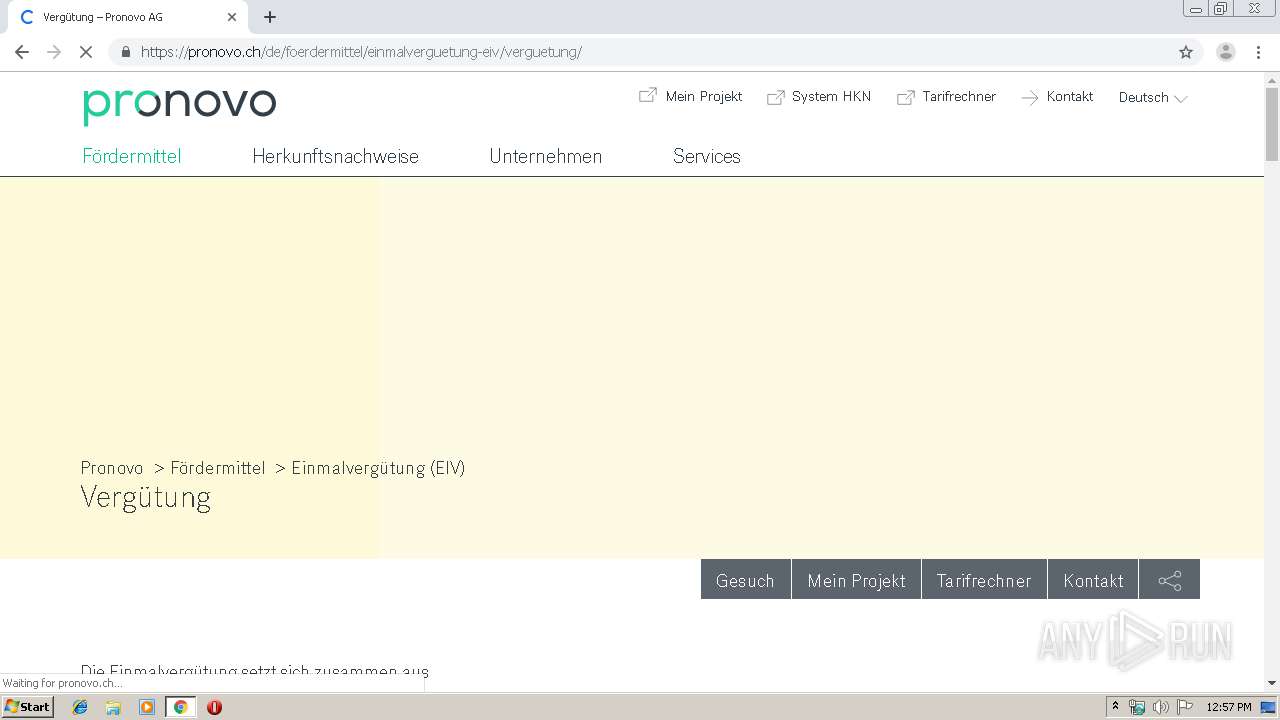The height and width of the screenshot is (720, 1280).
Task: Click the clock showing 12:57 PM
Action: click(1229, 707)
